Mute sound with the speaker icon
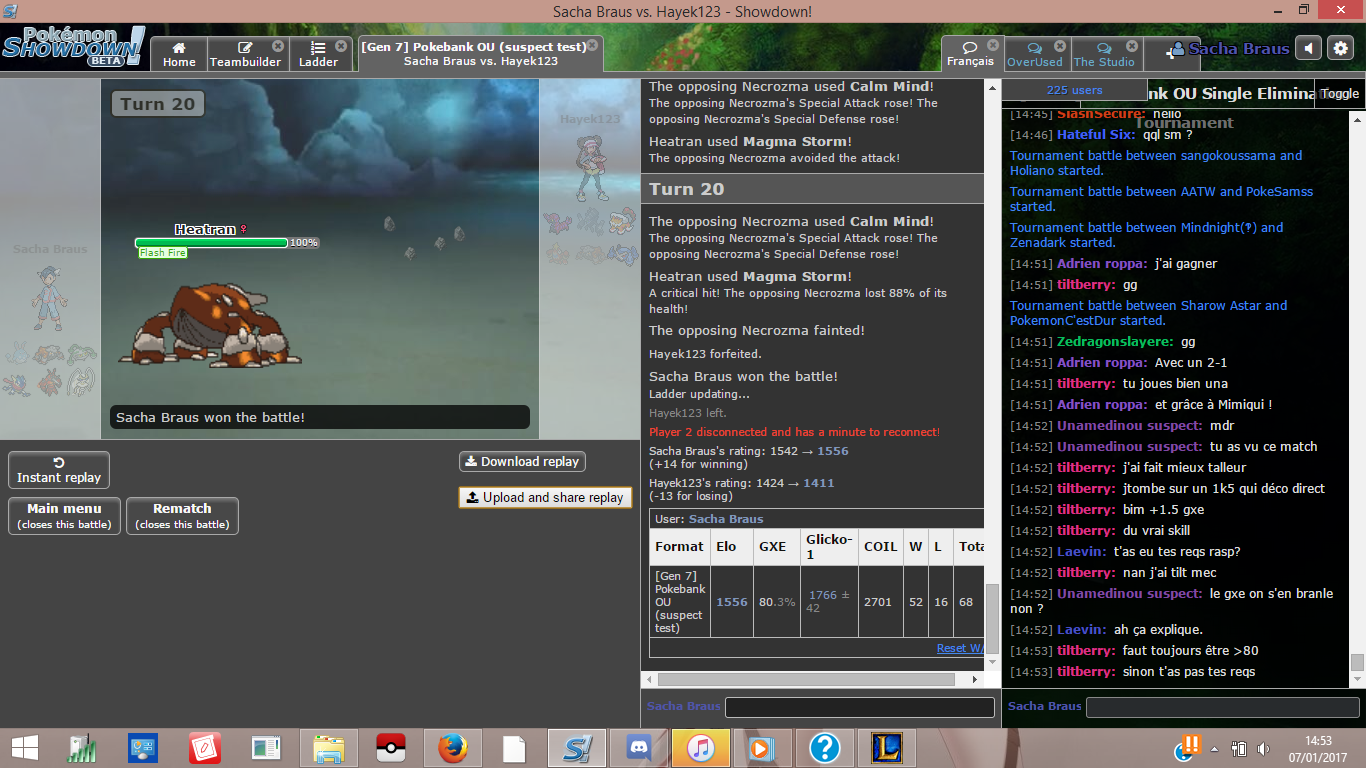The height and width of the screenshot is (768, 1366). point(1308,48)
